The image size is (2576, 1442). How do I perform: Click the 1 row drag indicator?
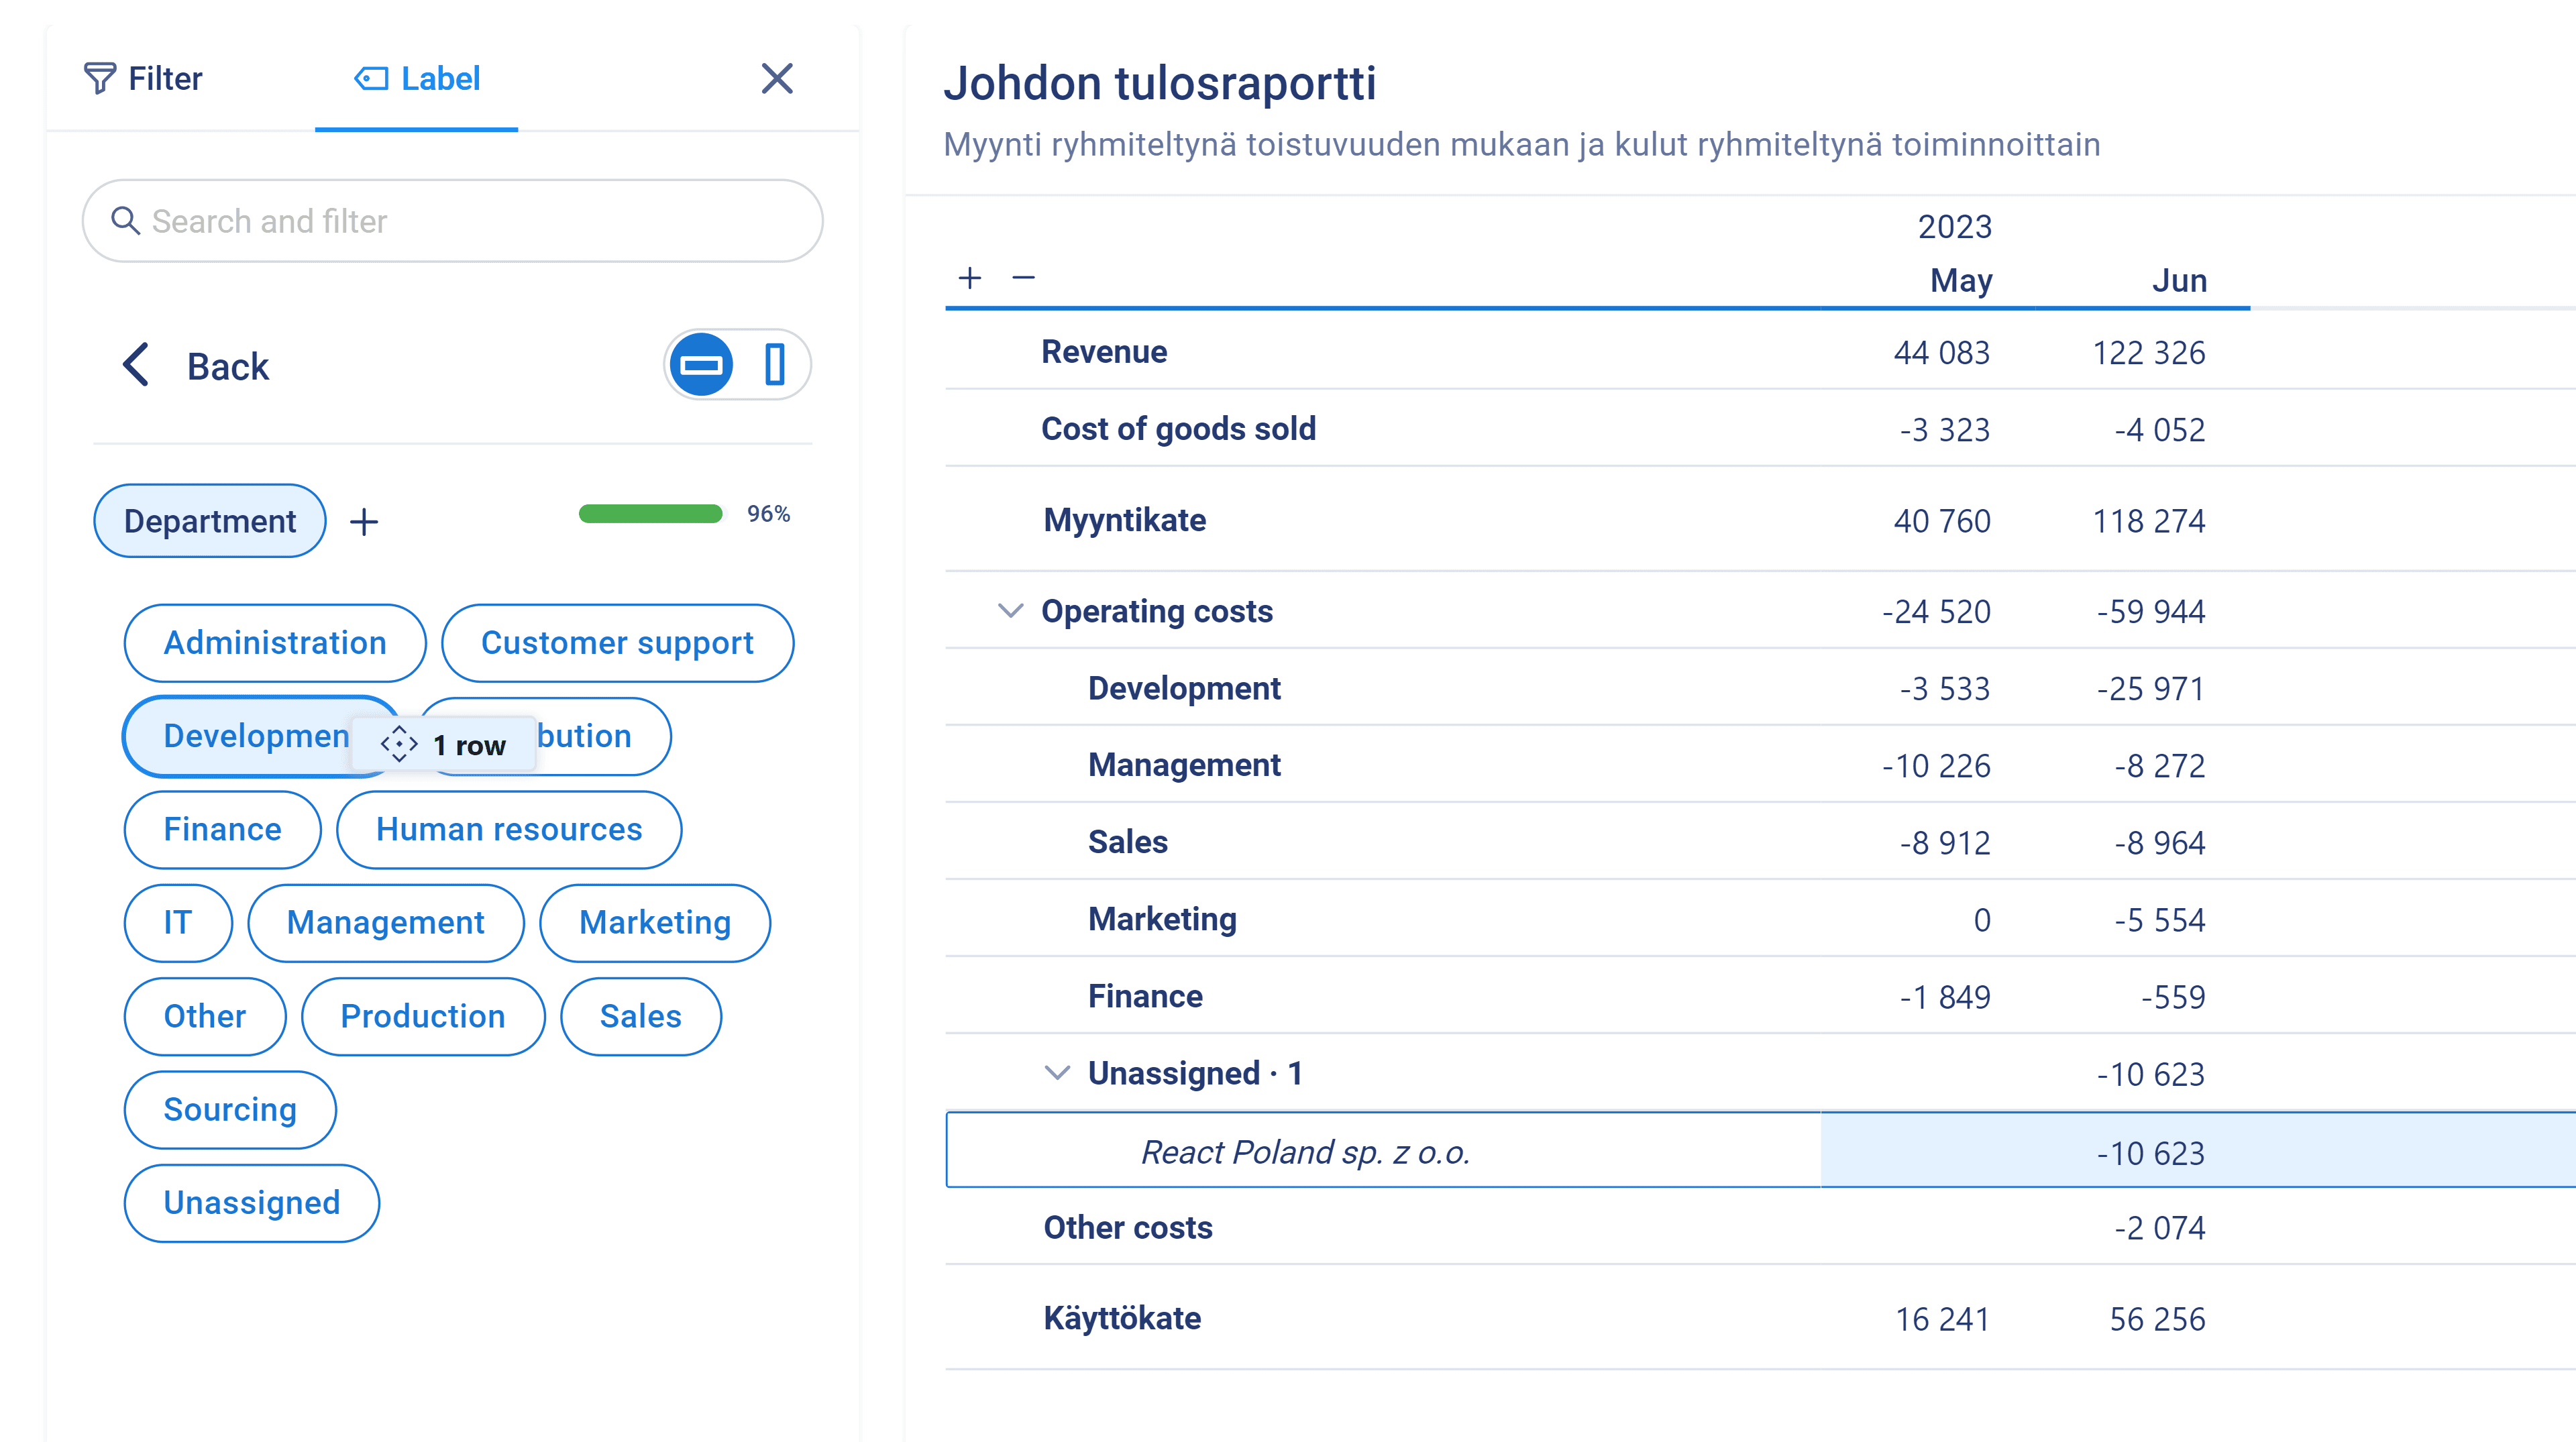(444, 745)
